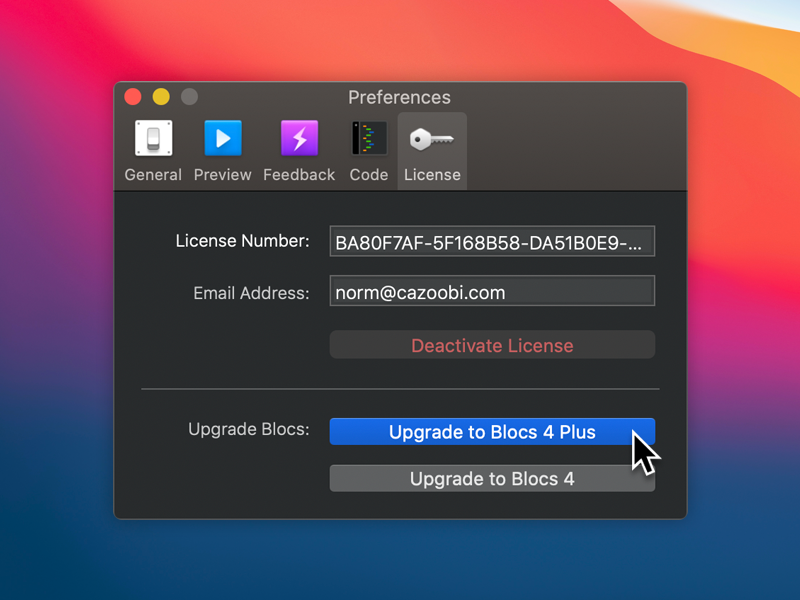
Task: Switch to the Feedback tab label
Action: click(299, 174)
